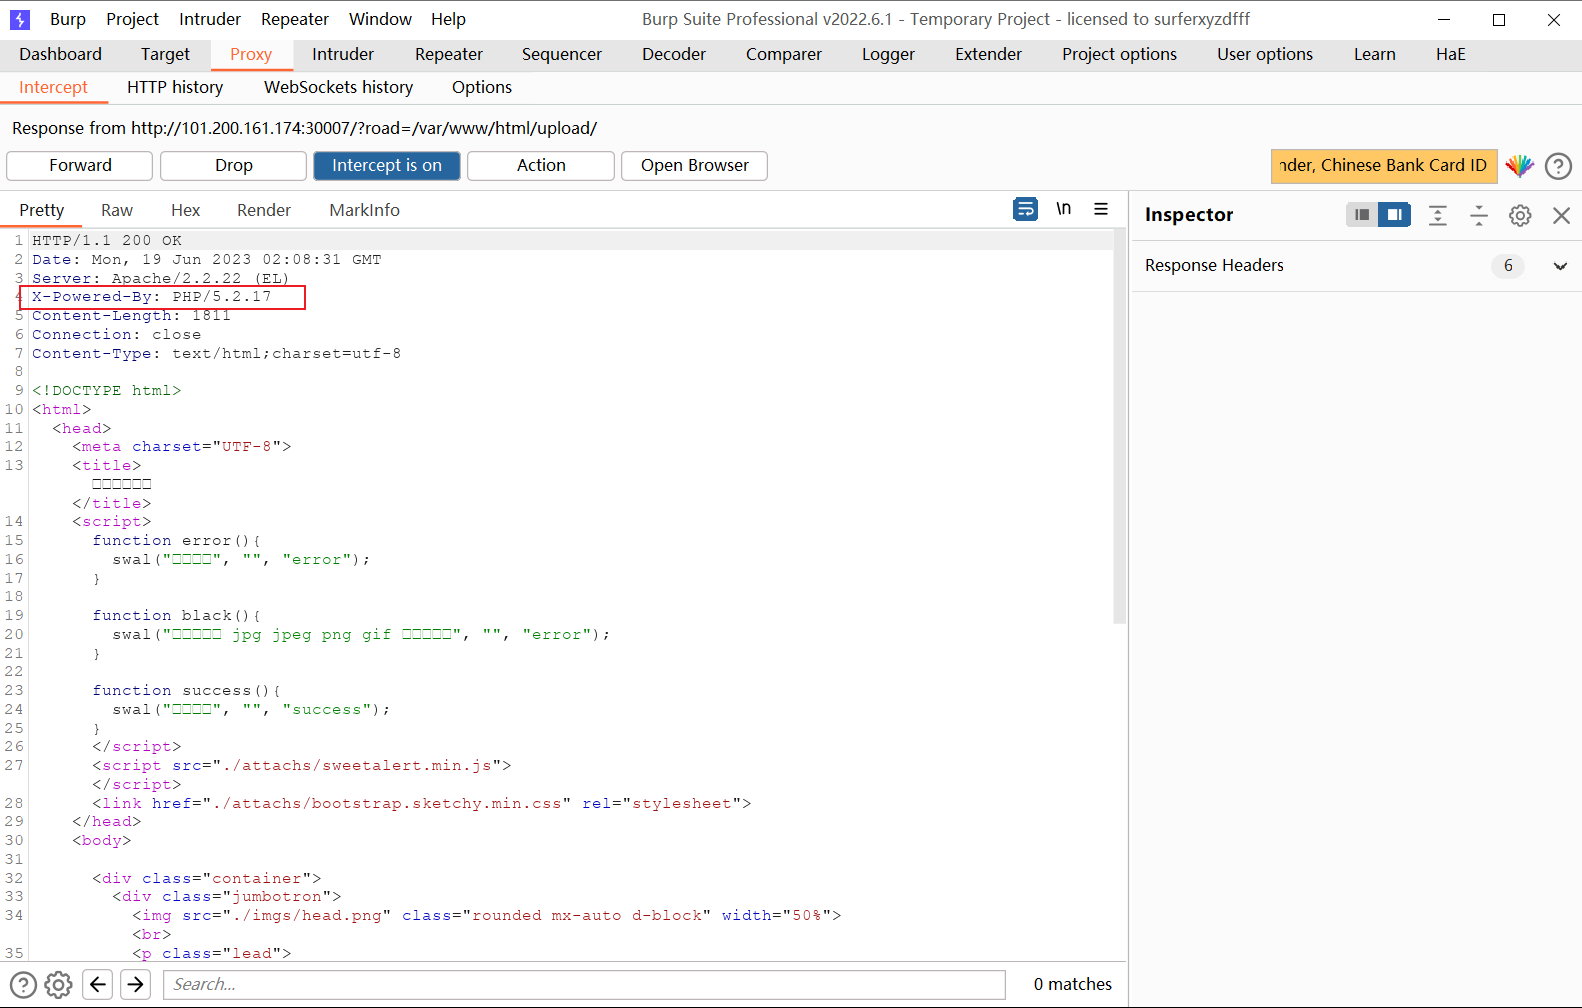The width and height of the screenshot is (1582, 1008).
Task: Focus the Search input field
Action: click(x=584, y=985)
